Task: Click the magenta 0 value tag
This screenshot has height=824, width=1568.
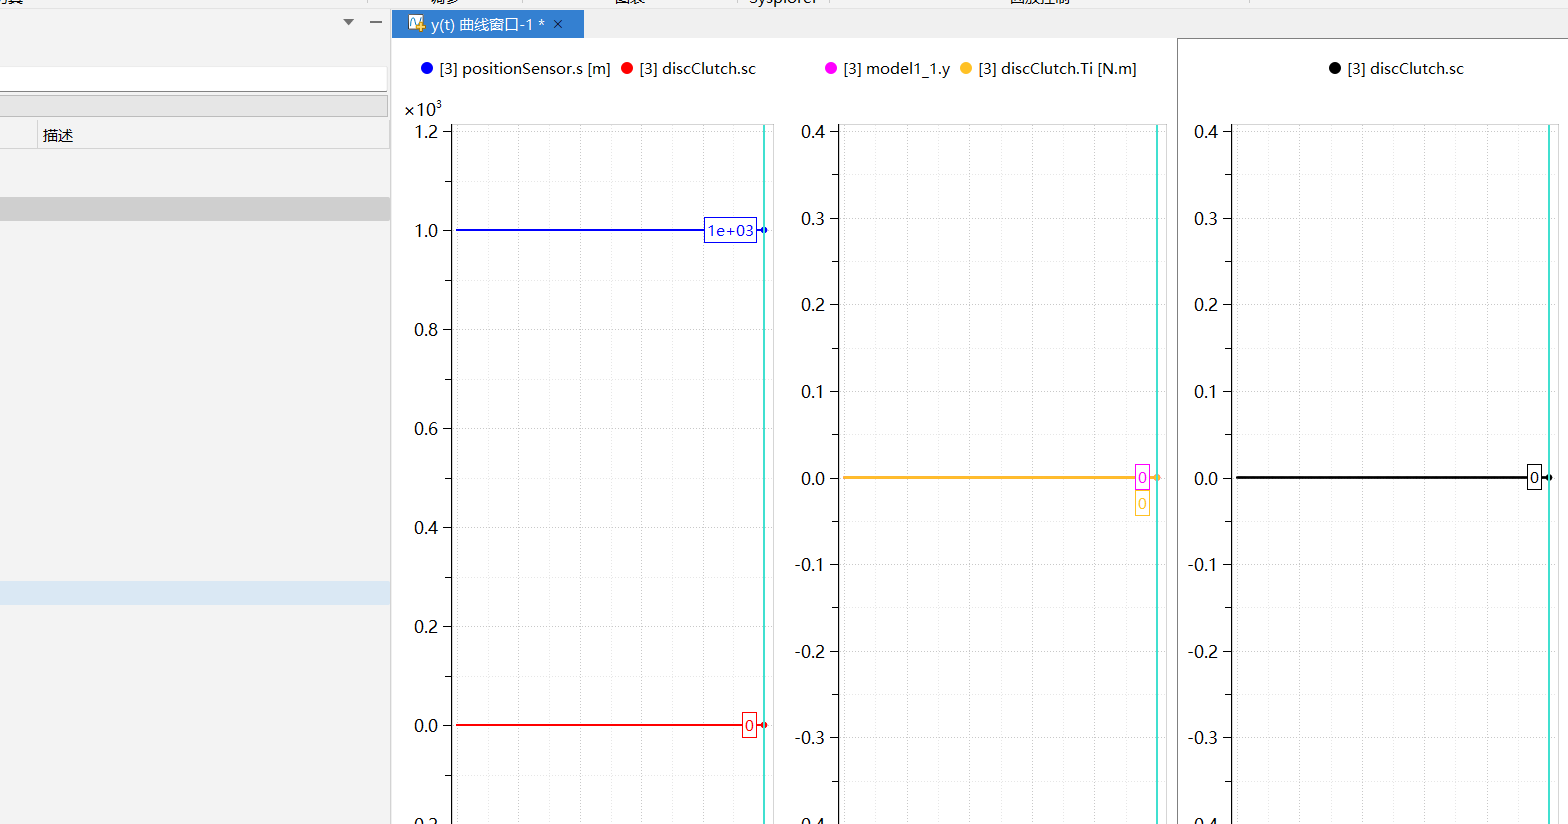Action: pyautogui.click(x=1142, y=477)
